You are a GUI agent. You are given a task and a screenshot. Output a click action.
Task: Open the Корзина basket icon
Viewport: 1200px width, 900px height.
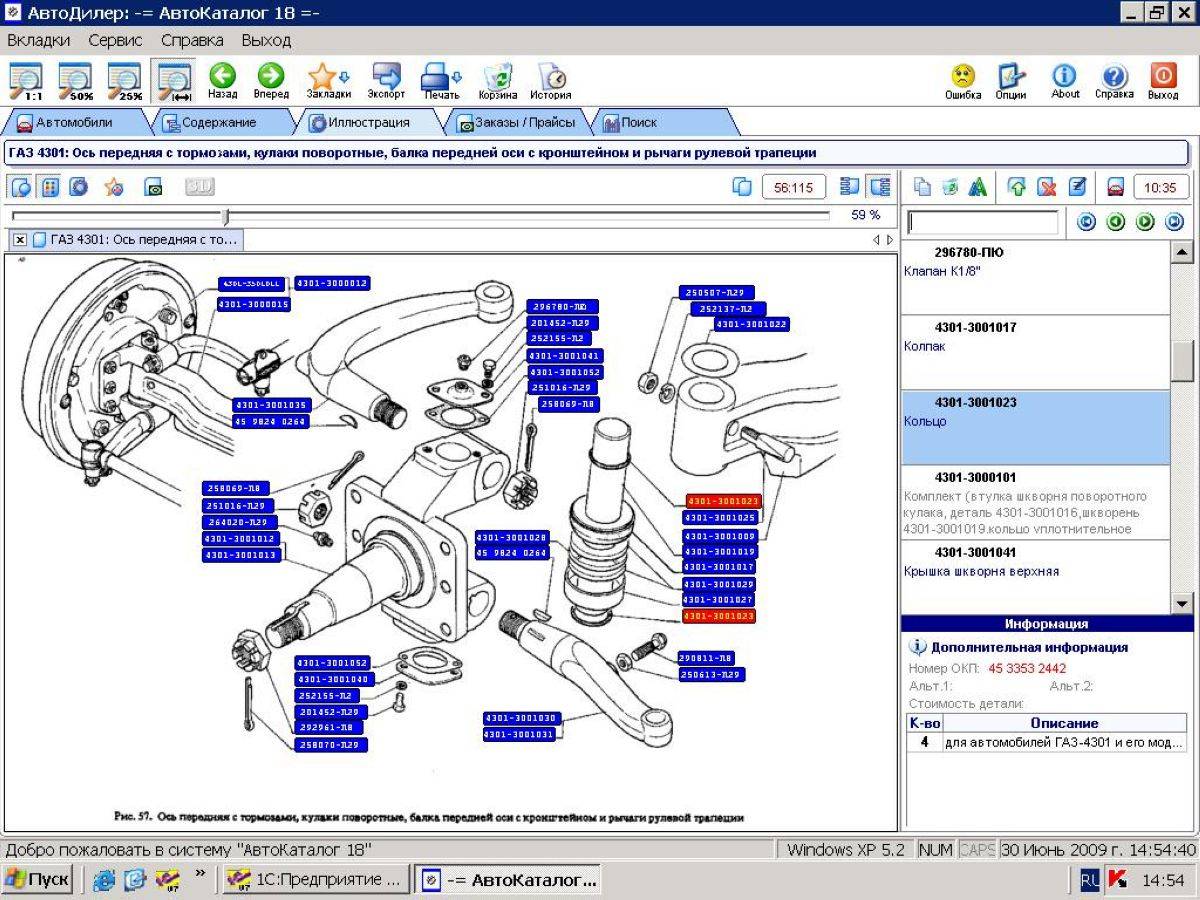[x=497, y=81]
